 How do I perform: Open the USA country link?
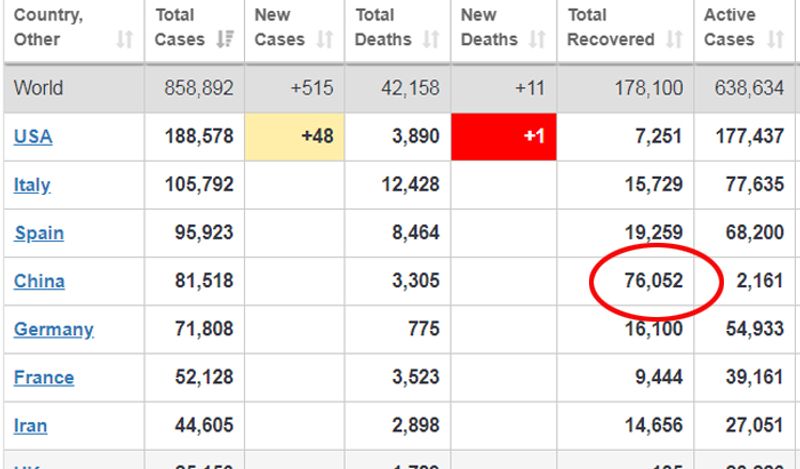pyautogui.click(x=33, y=137)
